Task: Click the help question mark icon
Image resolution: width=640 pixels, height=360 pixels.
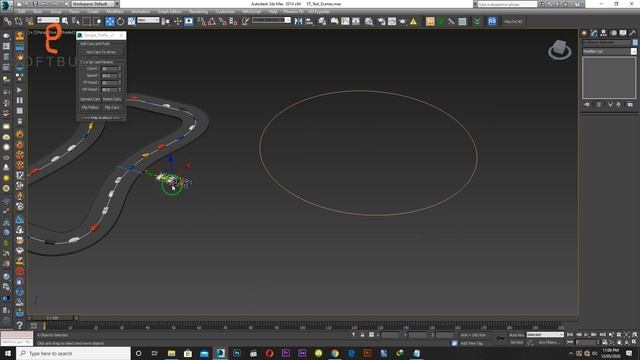Action: [19, 325]
